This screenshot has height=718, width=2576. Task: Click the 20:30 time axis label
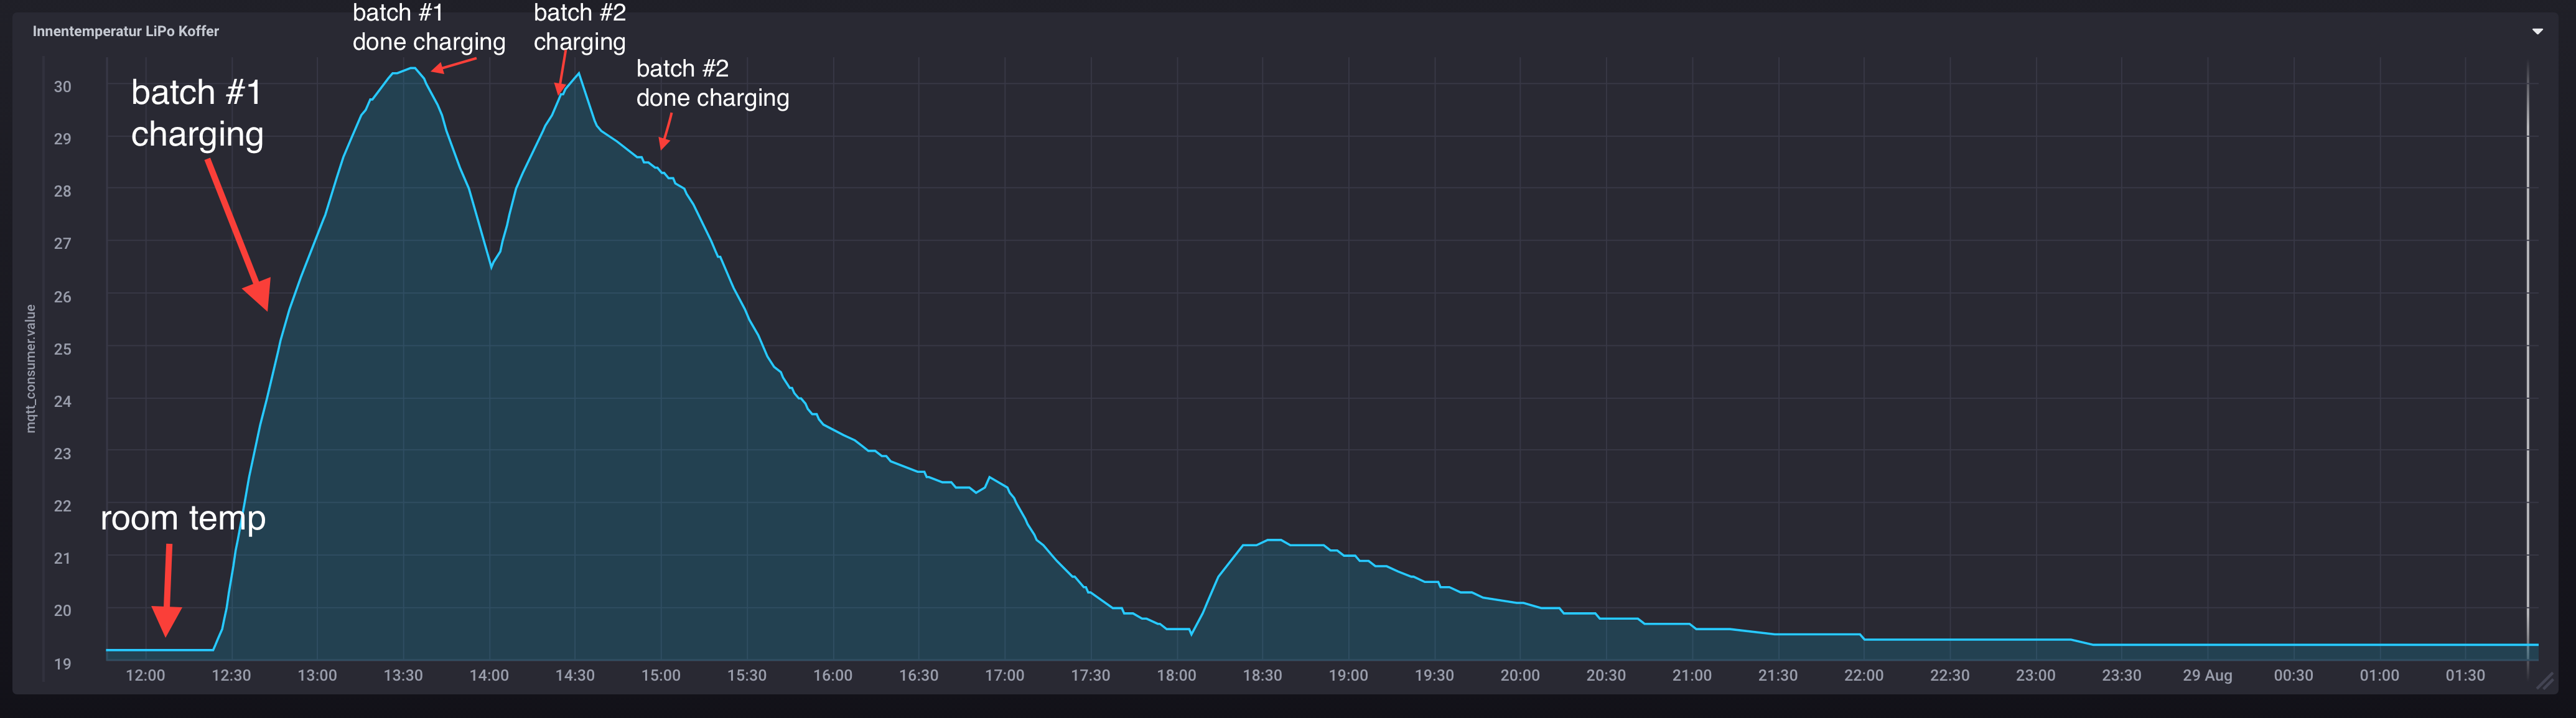click(x=1606, y=675)
